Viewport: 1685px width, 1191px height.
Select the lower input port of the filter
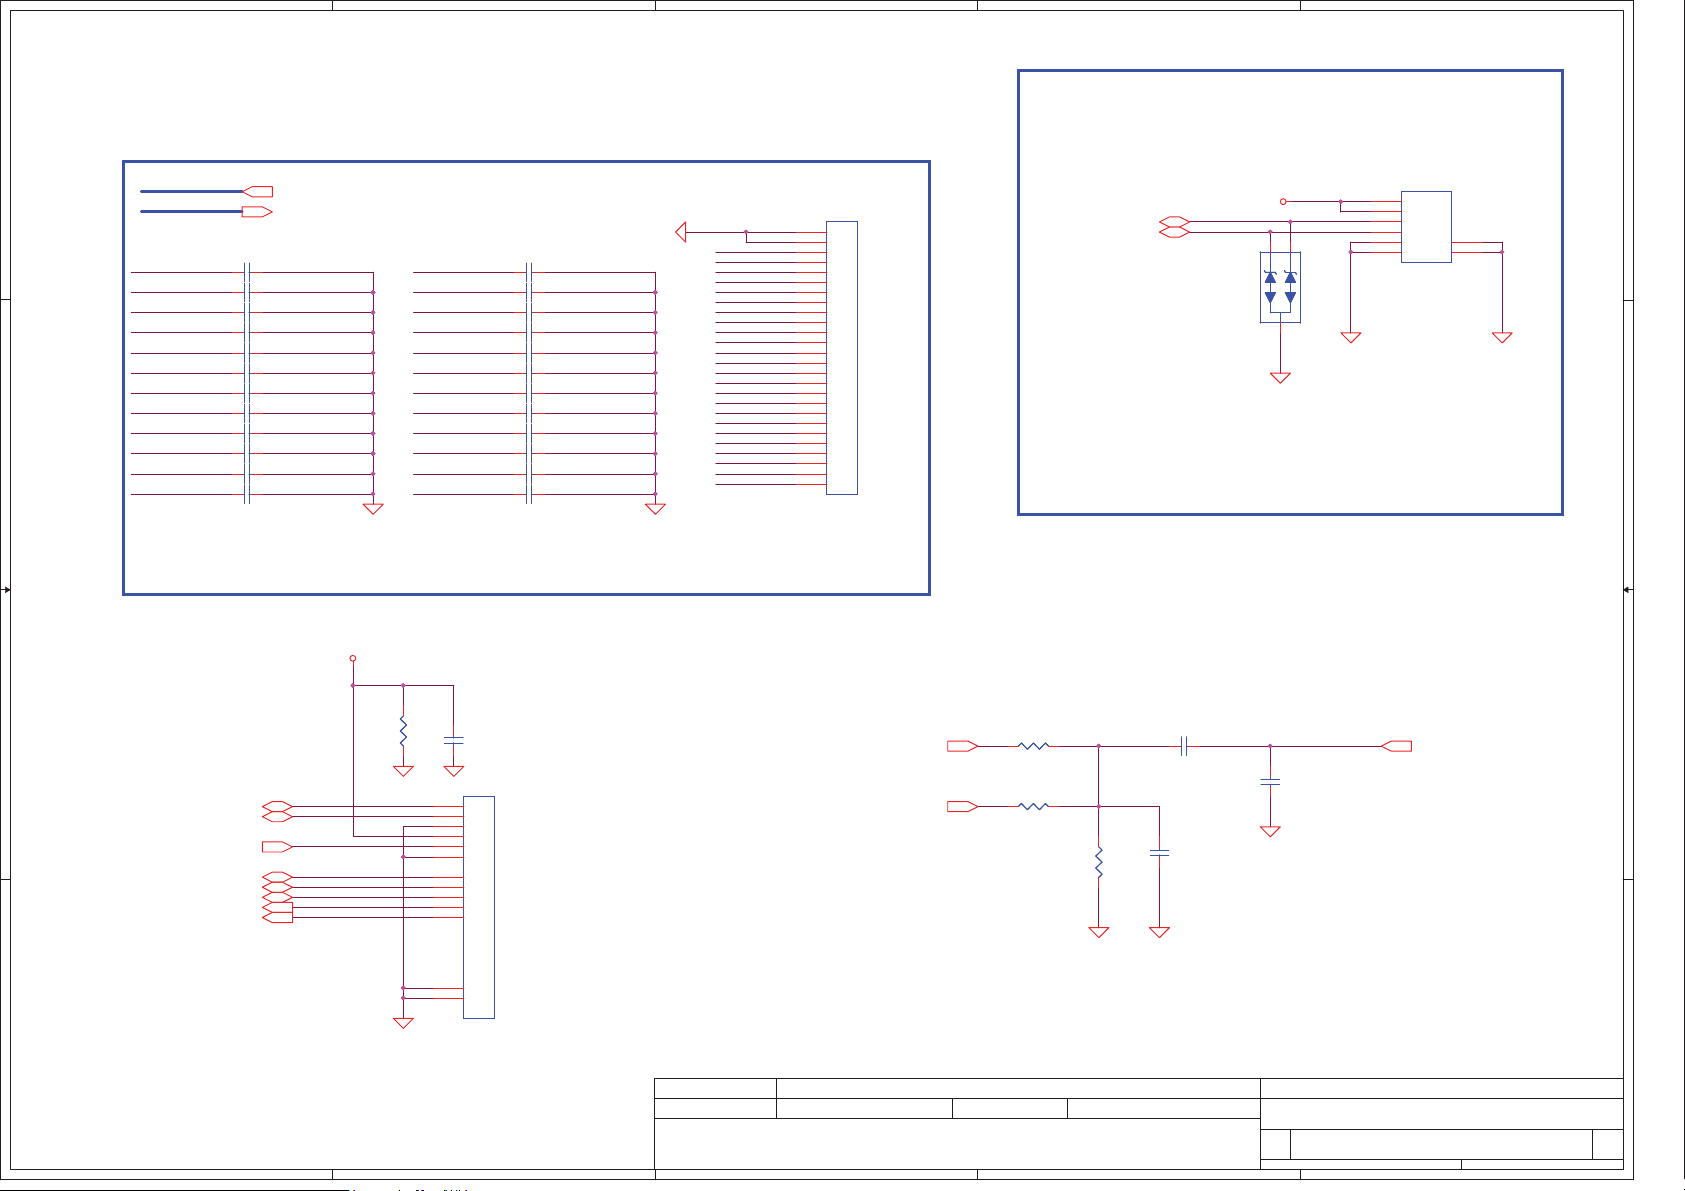click(962, 806)
